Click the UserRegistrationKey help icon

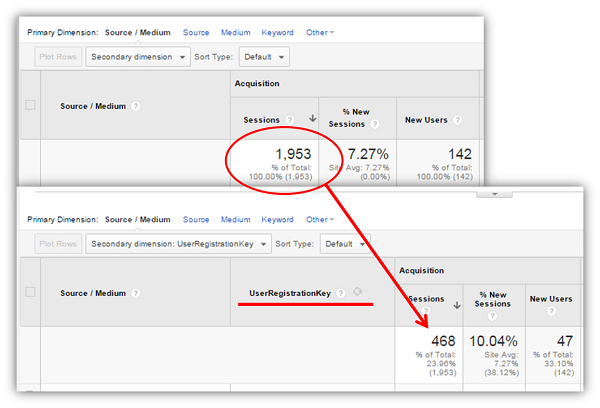click(x=342, y=292)
